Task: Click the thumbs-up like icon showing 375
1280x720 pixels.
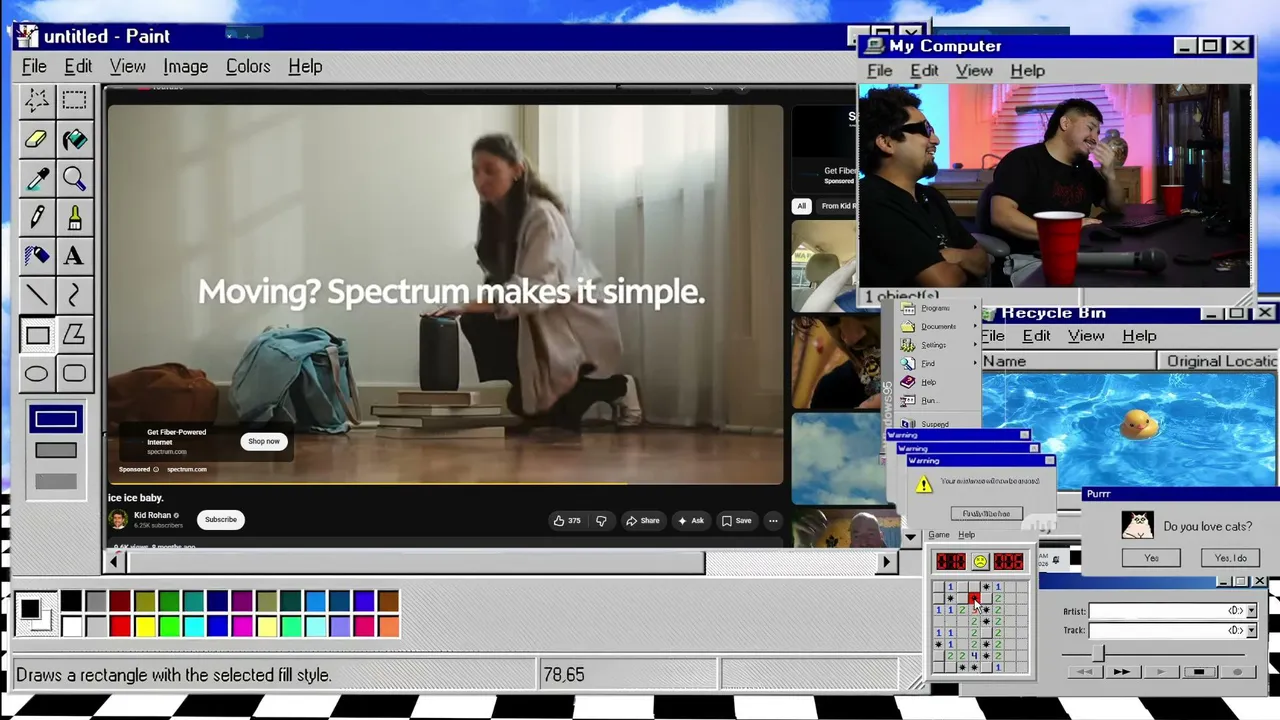Action: tap(559, 520)
